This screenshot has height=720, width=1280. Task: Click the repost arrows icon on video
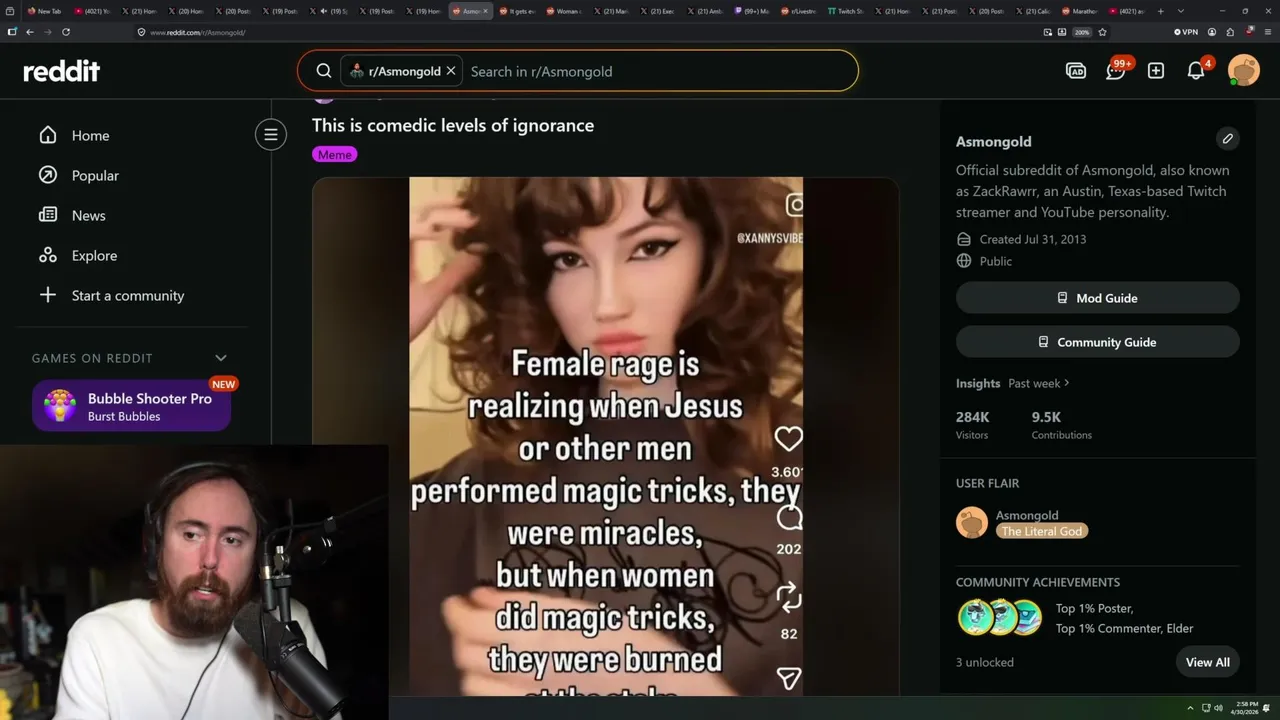click(789, 598)
